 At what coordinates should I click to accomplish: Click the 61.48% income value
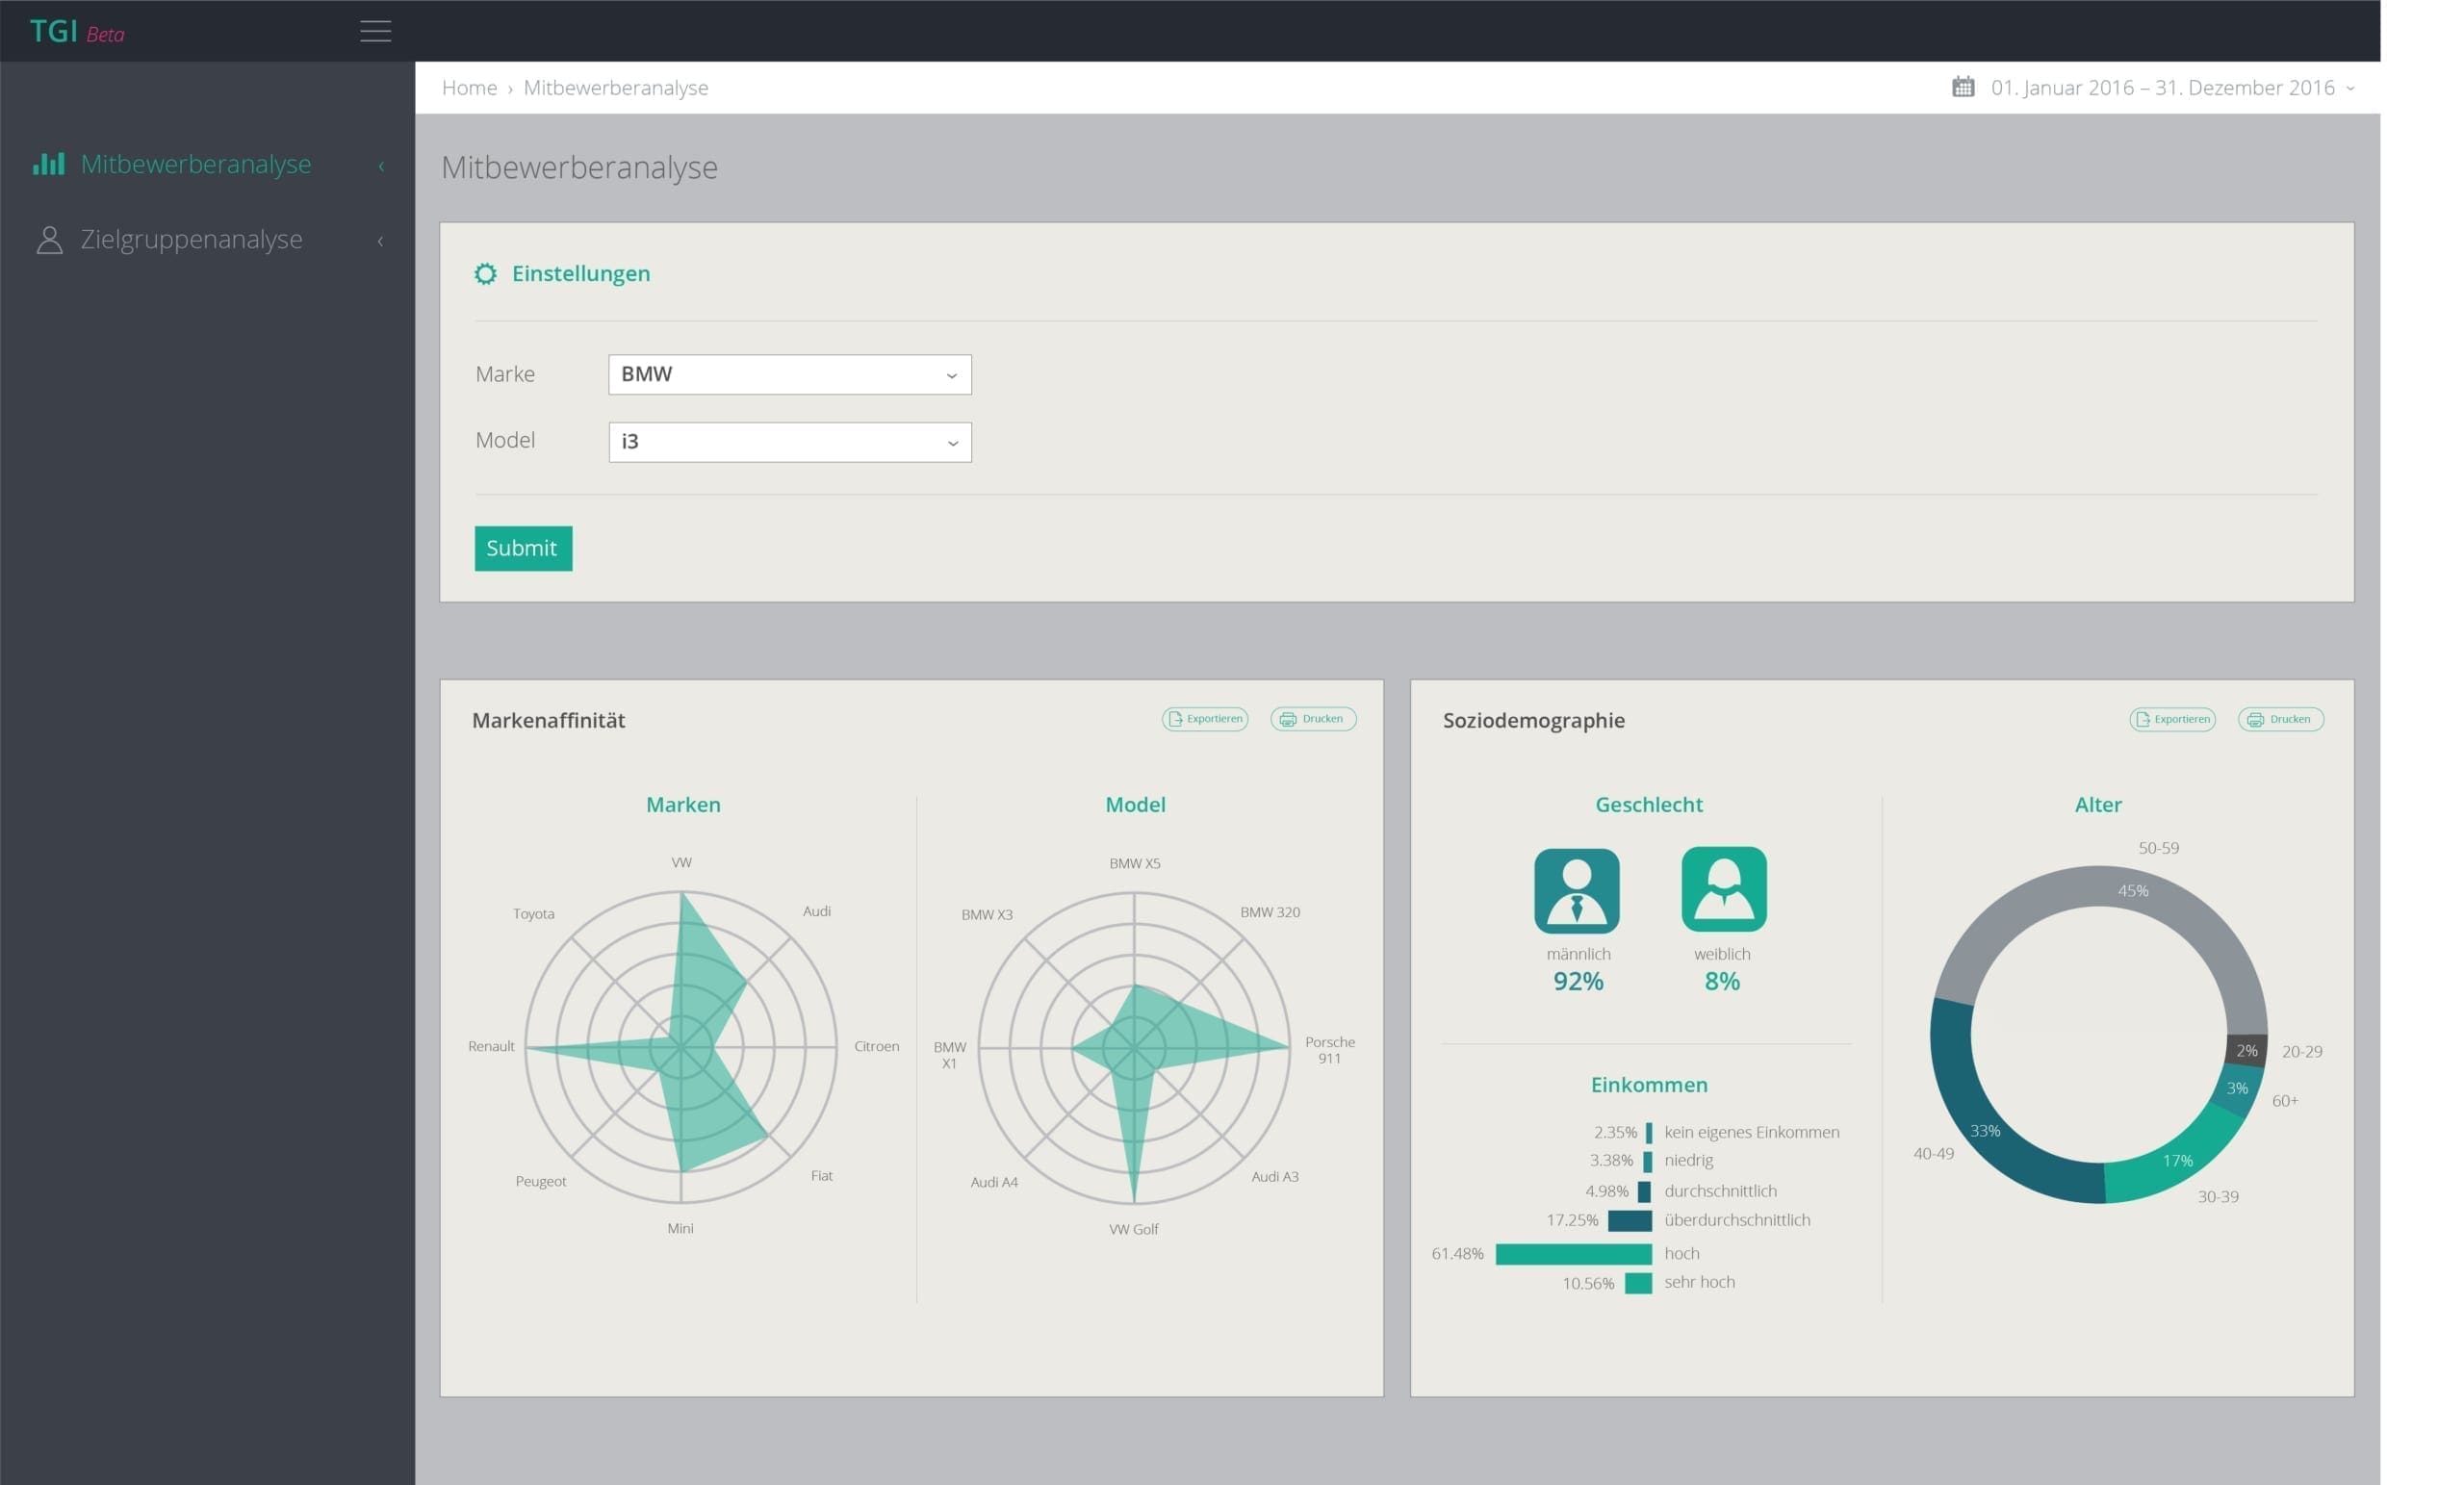tap(1457, 1254)
